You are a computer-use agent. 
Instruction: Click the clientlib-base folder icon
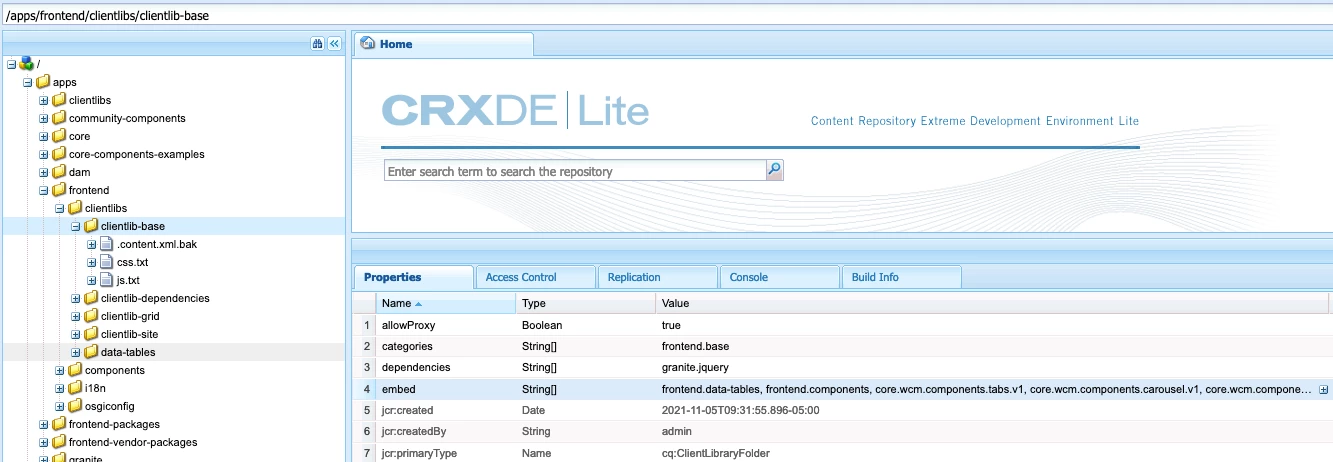91,226
